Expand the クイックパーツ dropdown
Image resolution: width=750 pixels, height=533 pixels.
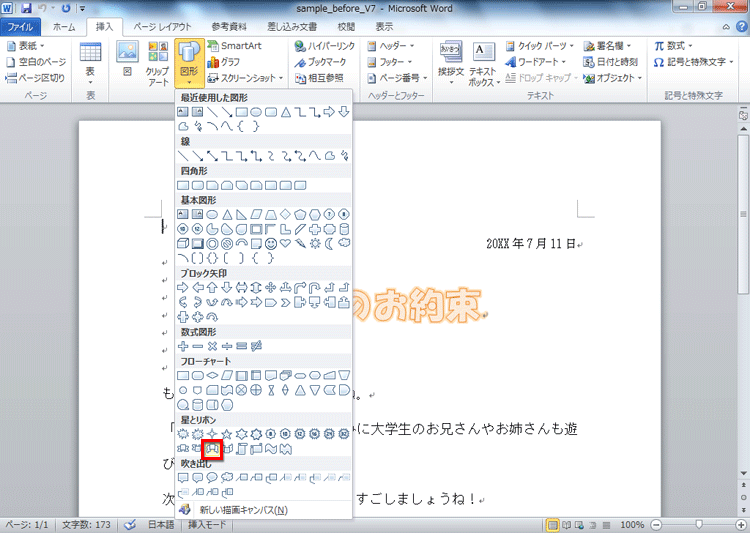[x=540, y=46]
